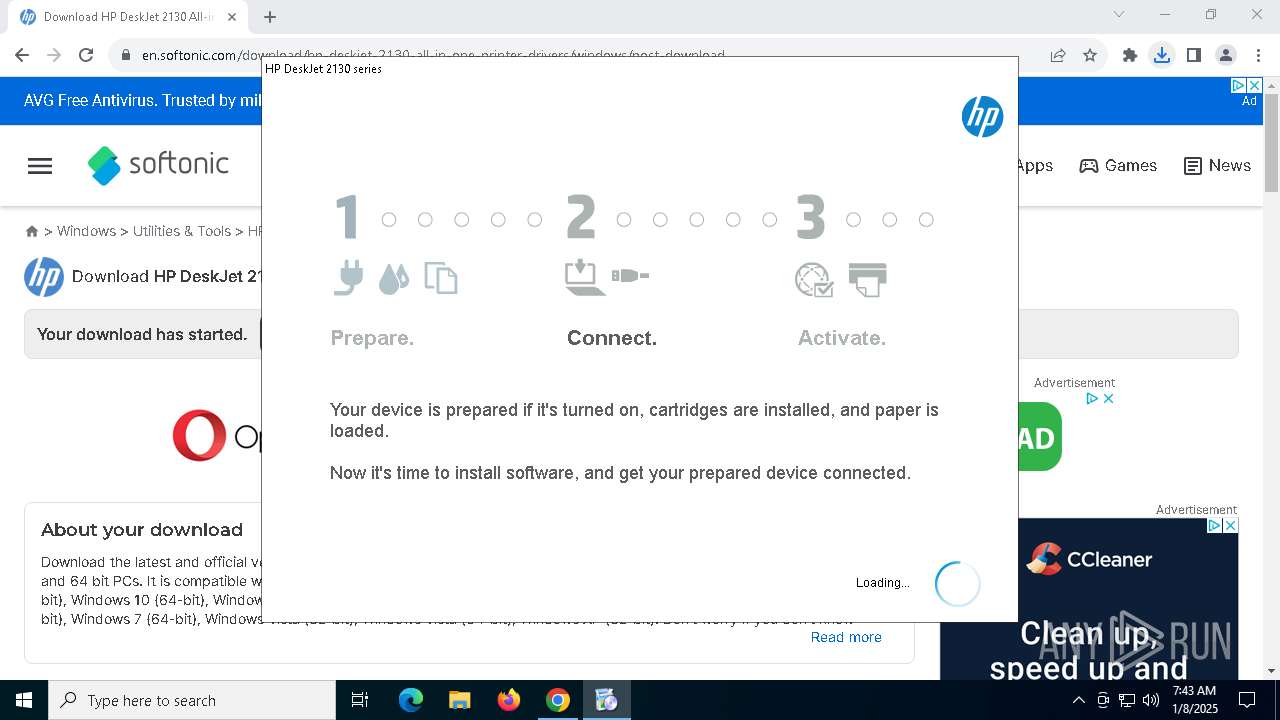This screenshot has height=720, width=1280.
Task: Click the HP logo in the installer window
Action: [982, 117]
